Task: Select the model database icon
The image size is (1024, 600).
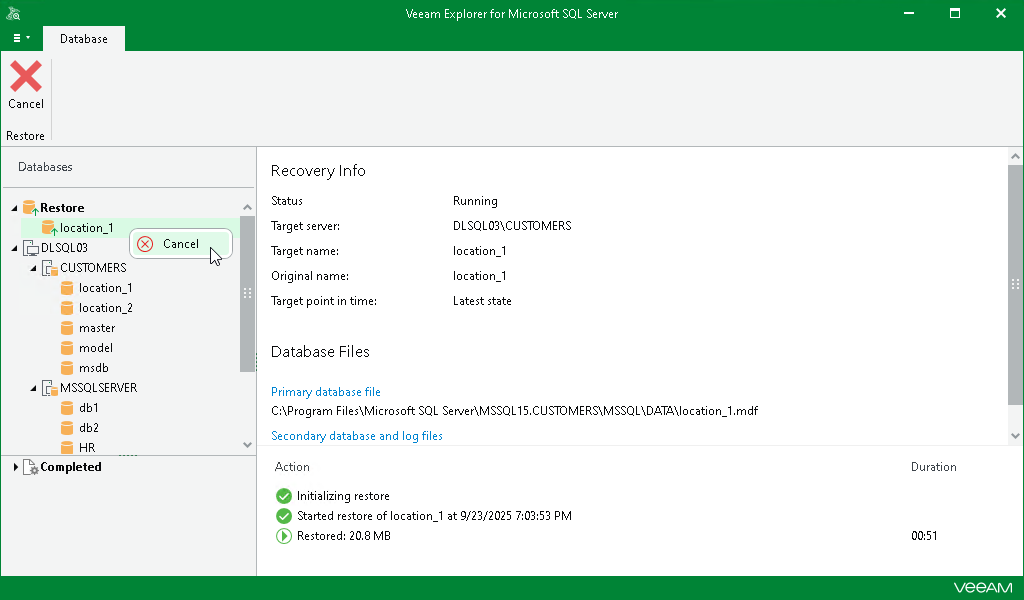Action: [x=66, y=347]
